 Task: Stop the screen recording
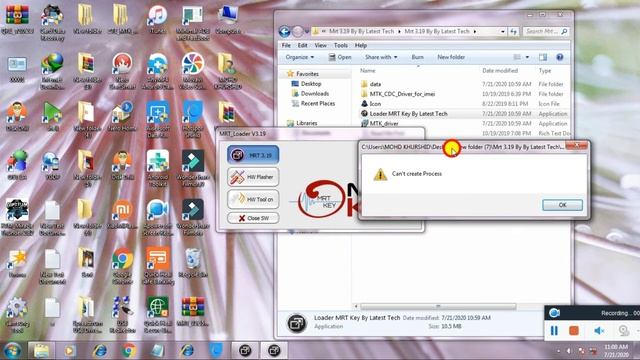tap(573, 331)
